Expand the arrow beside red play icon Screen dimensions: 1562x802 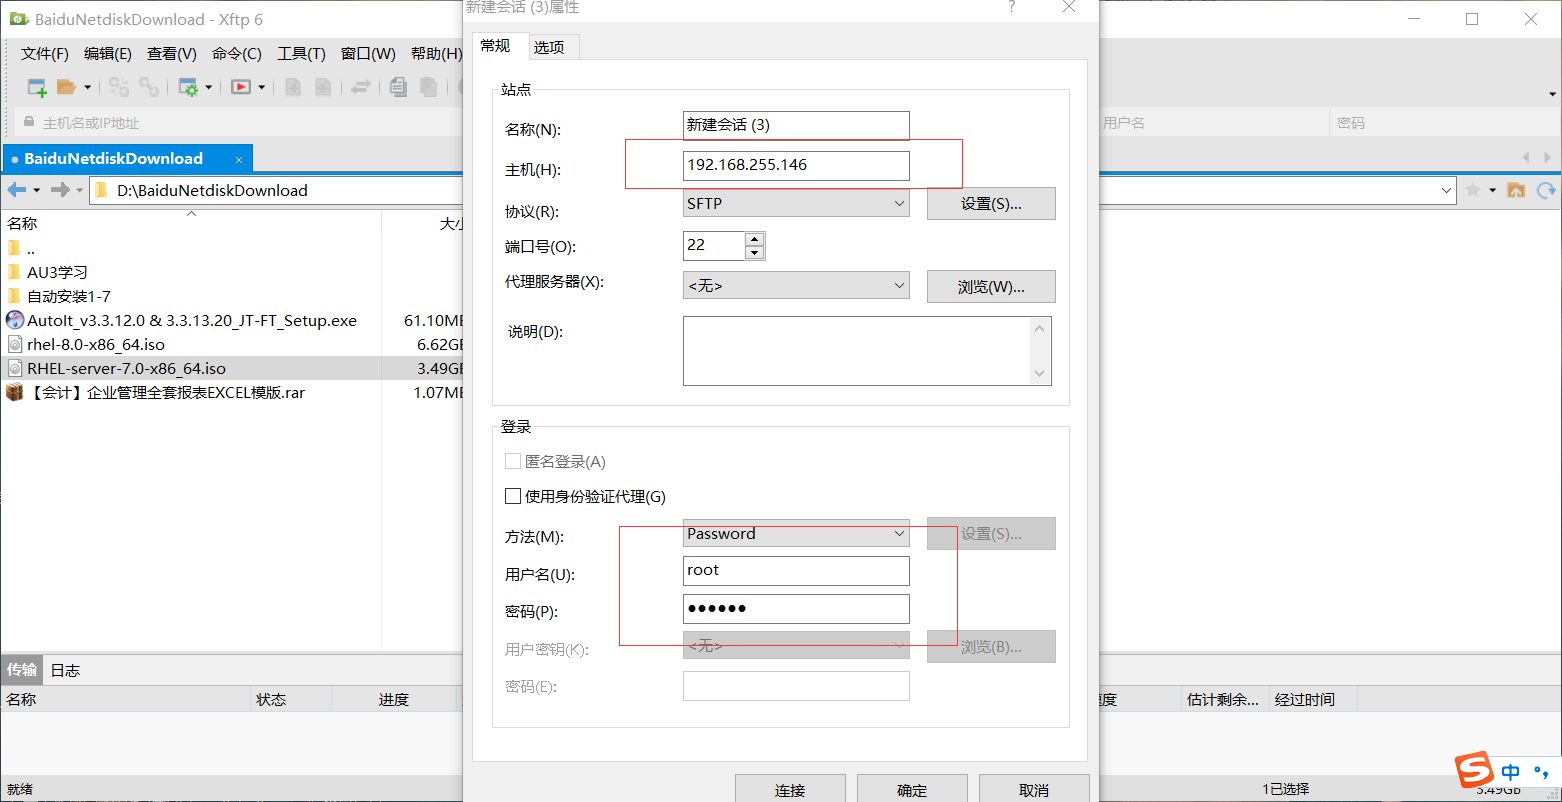(x=262, y=87)
